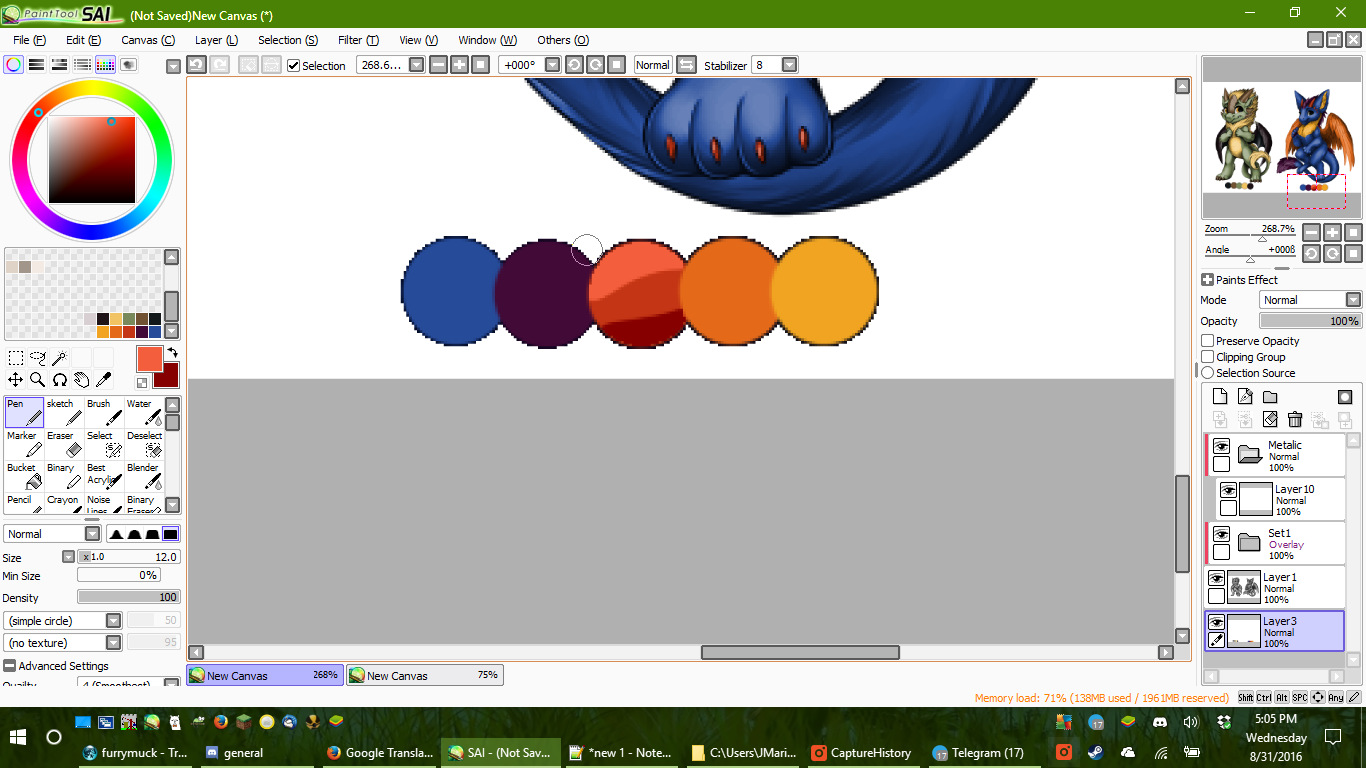Swap foreground and background colors

(172, 352)
